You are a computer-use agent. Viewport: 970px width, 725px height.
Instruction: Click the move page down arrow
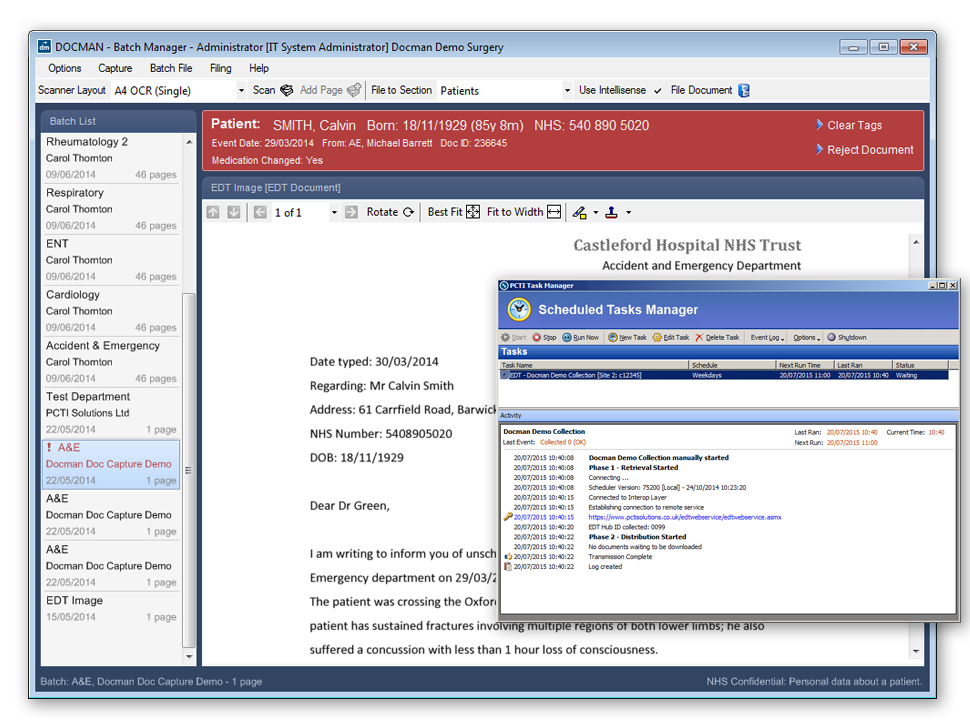[234, 212]
